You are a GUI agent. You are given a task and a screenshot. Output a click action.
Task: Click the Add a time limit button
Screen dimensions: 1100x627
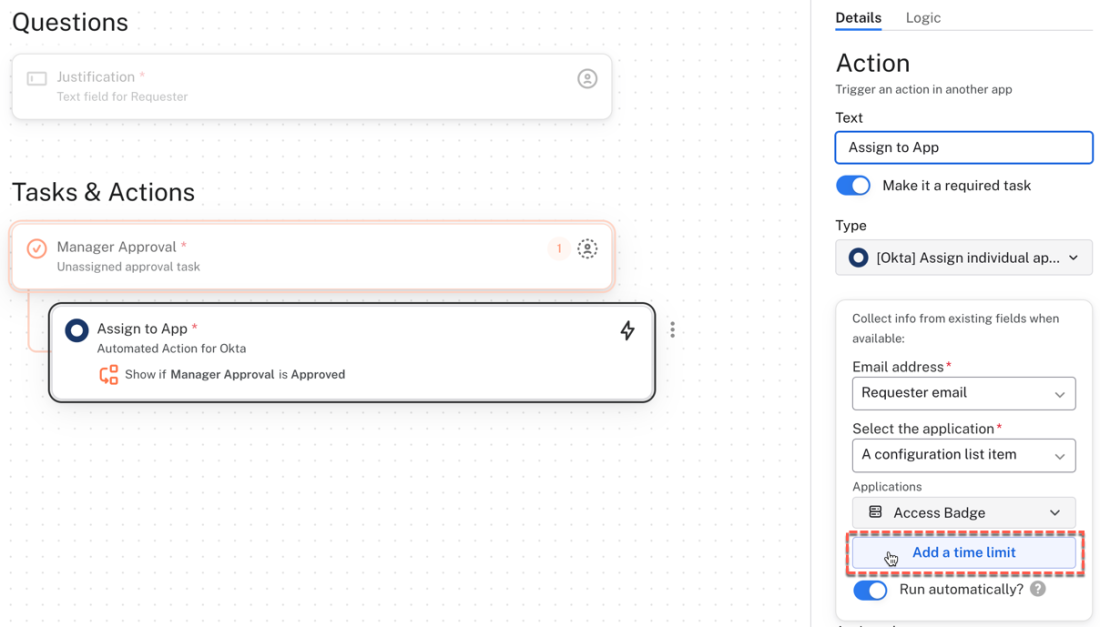click(963, 553)
